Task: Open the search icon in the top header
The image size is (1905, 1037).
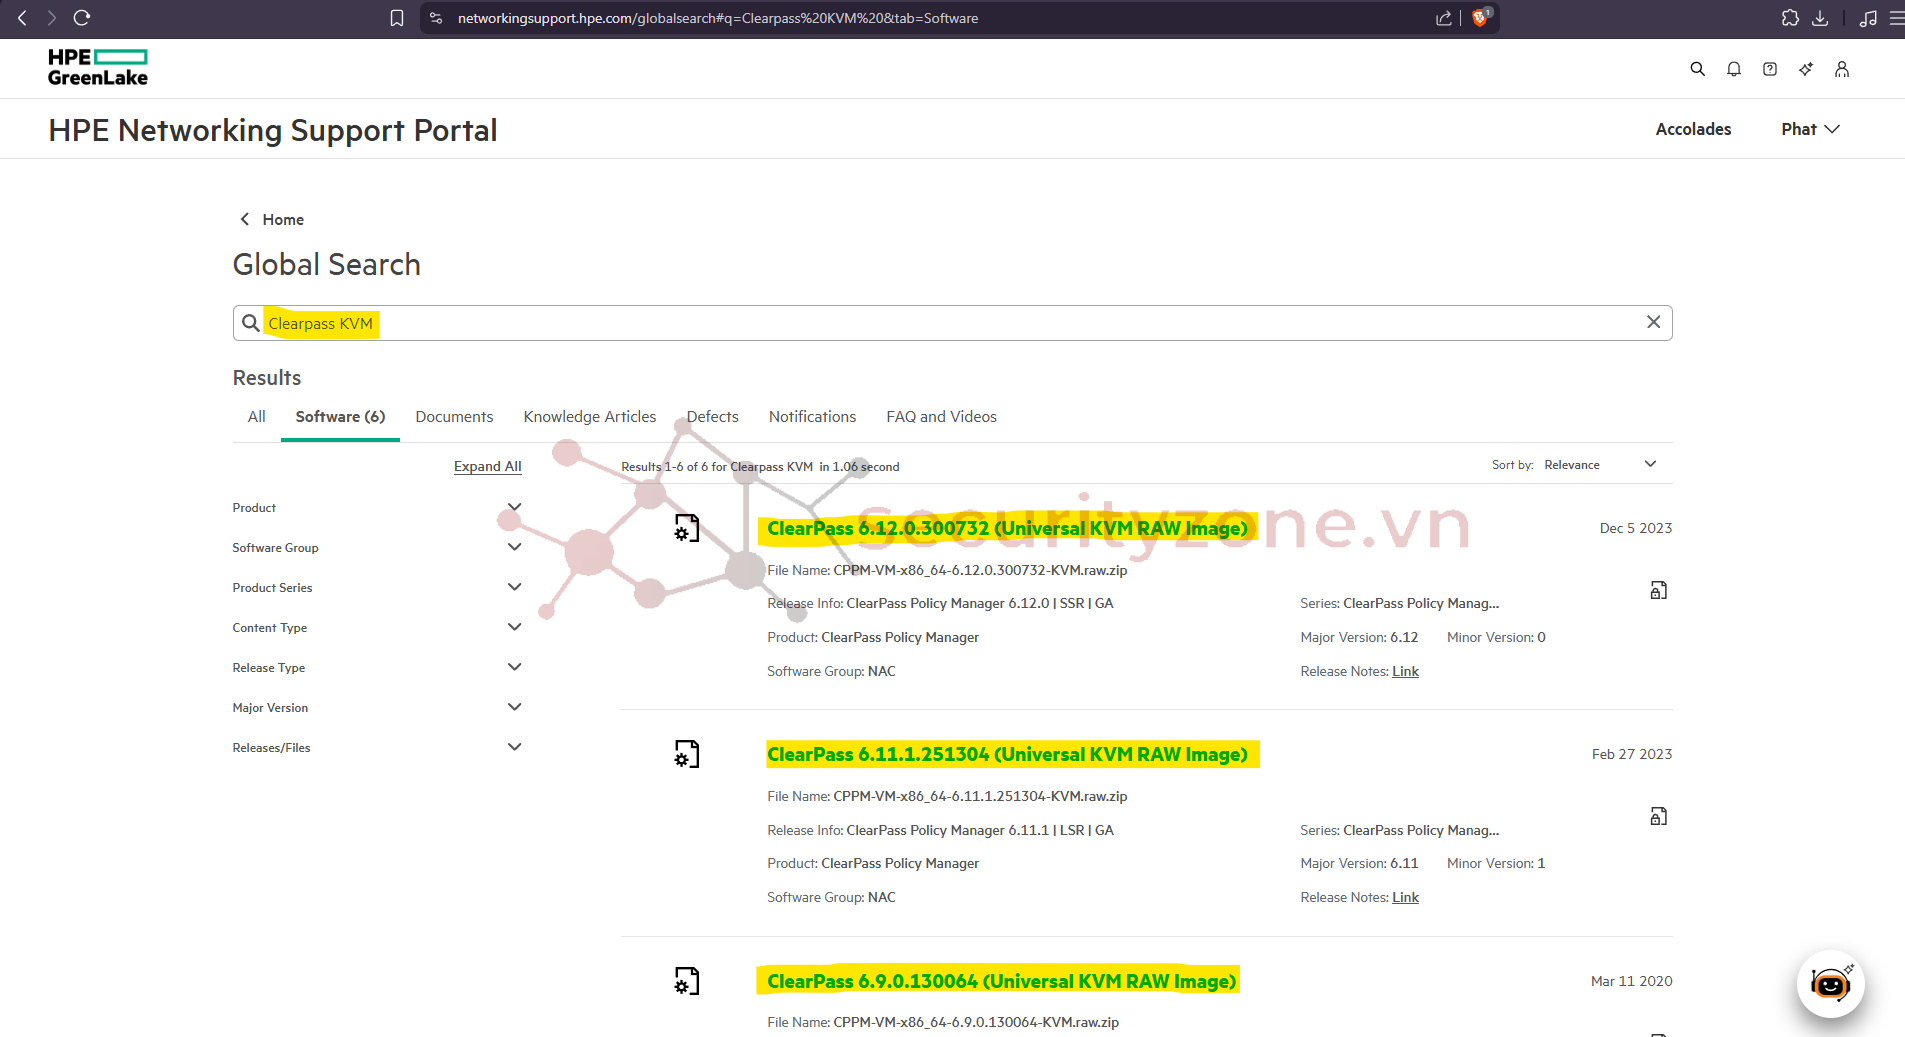Action: click(1697, 68)
